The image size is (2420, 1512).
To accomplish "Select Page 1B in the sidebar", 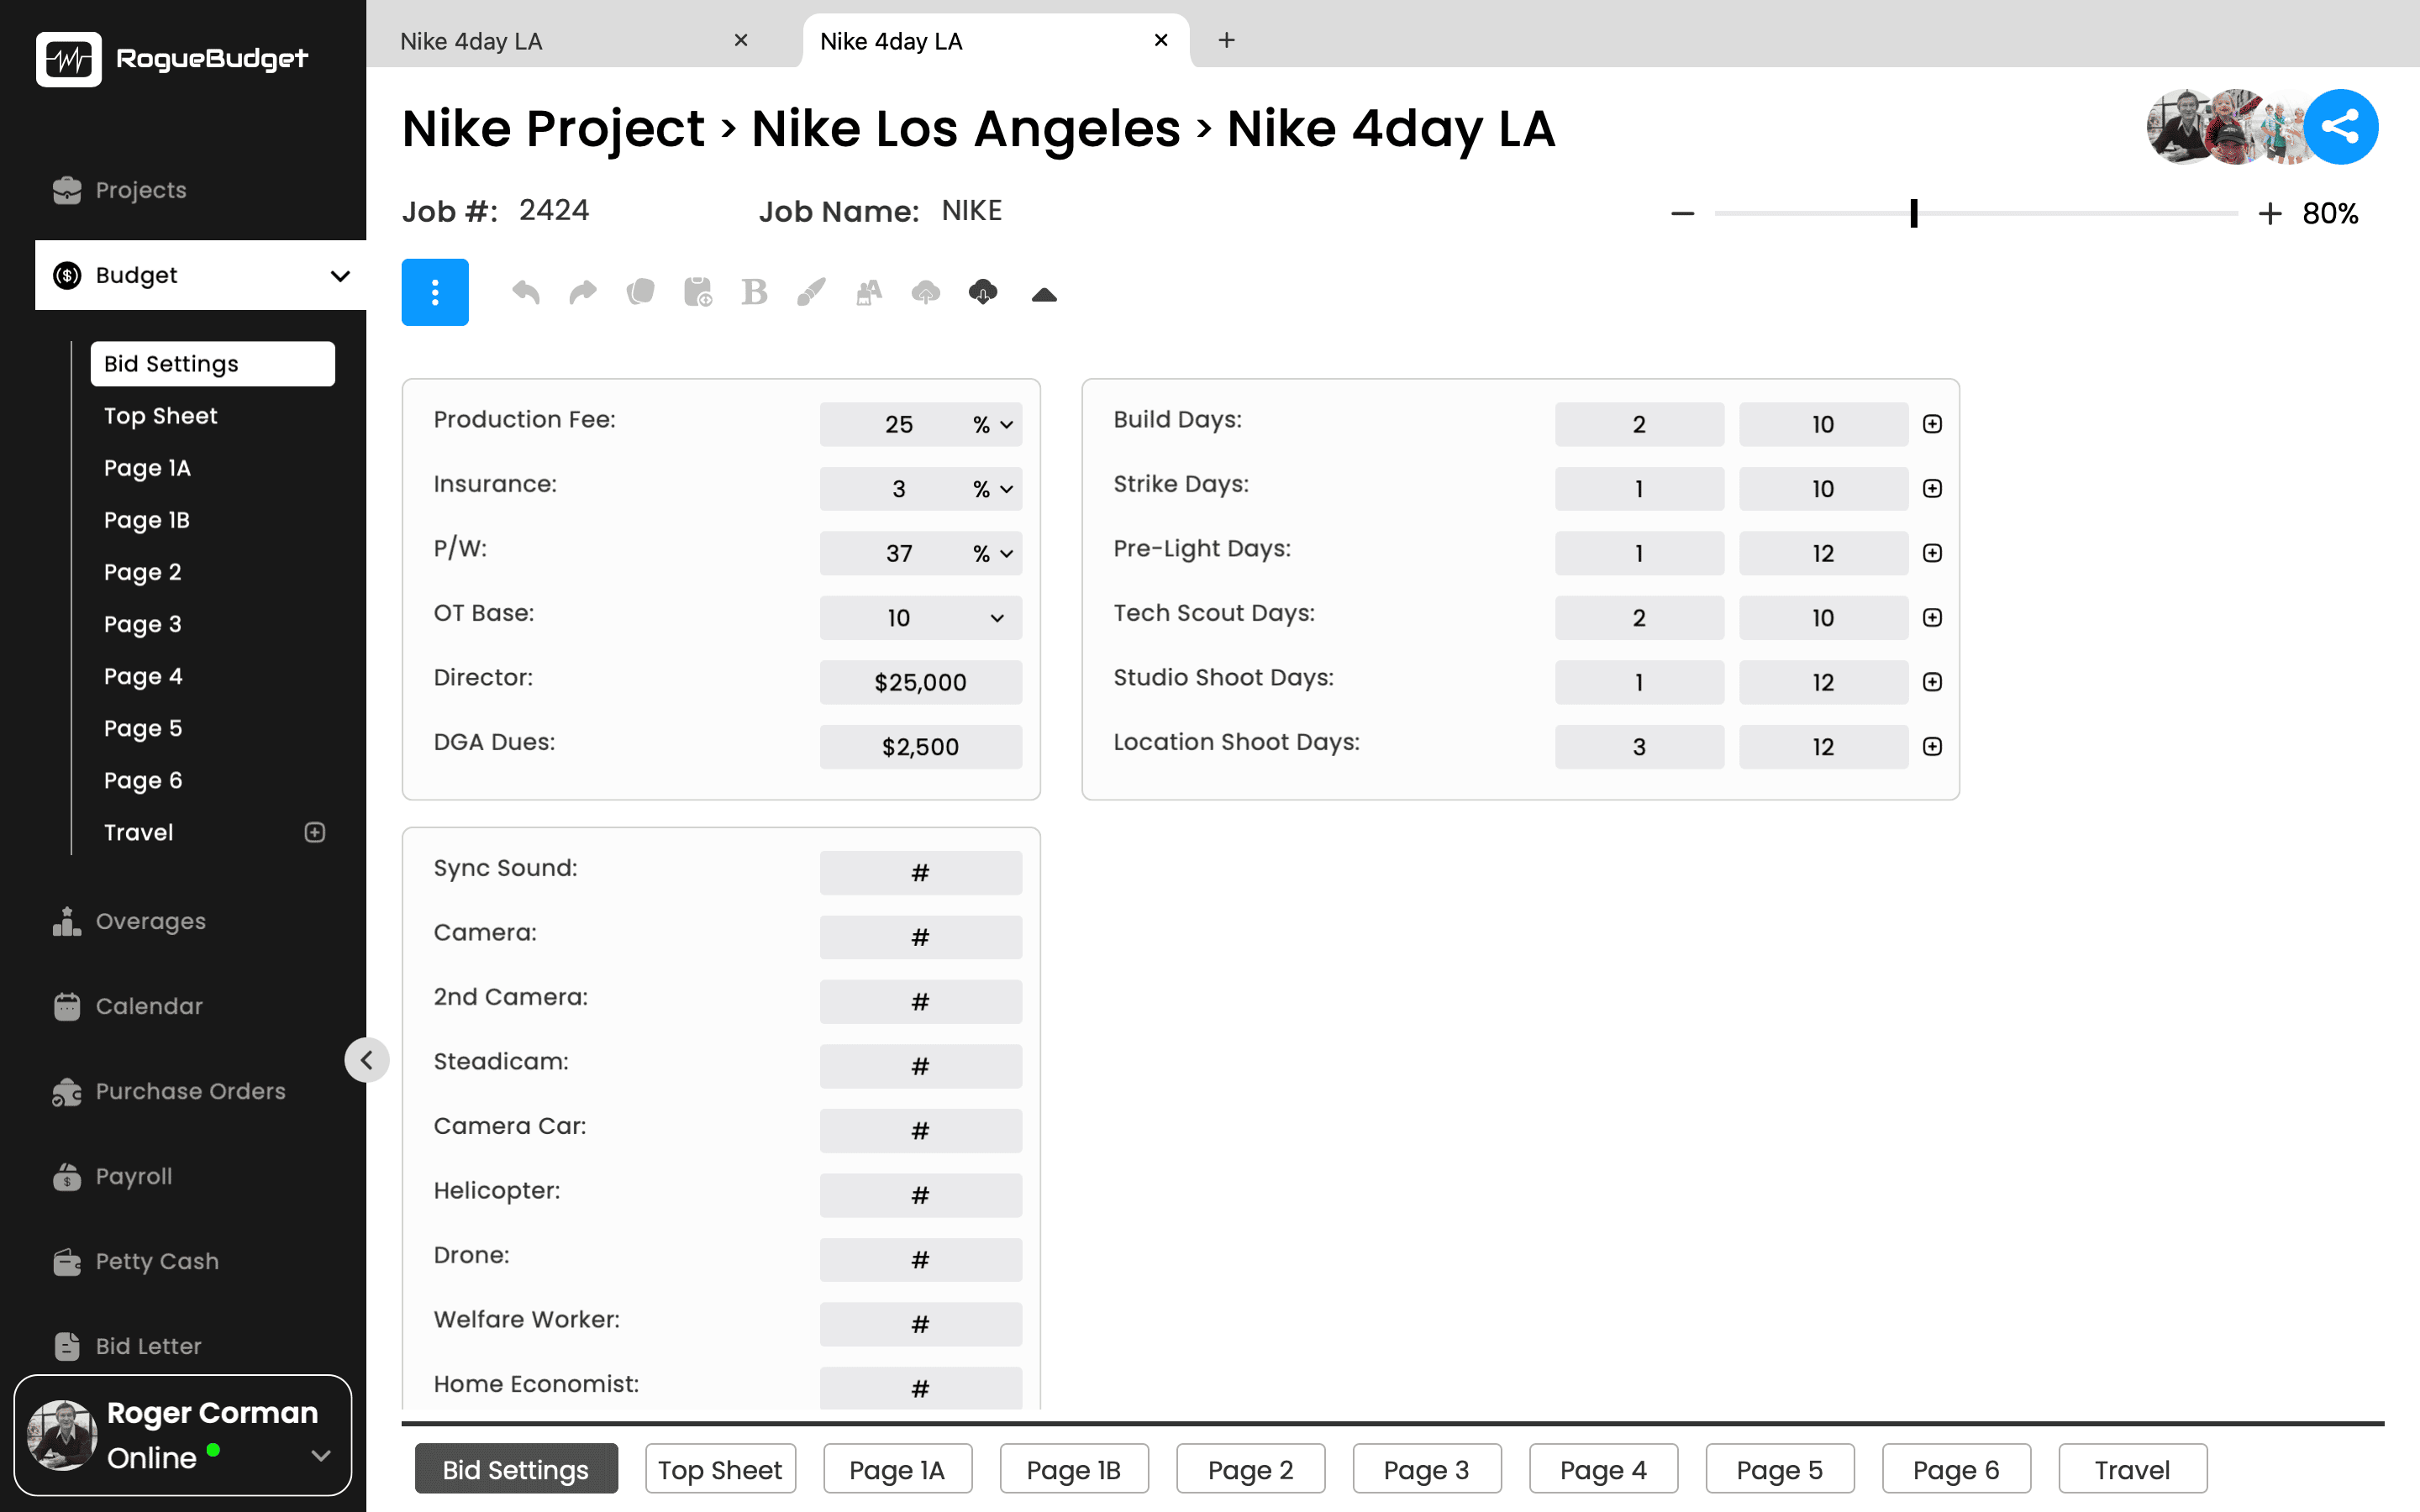I will 147,520.
